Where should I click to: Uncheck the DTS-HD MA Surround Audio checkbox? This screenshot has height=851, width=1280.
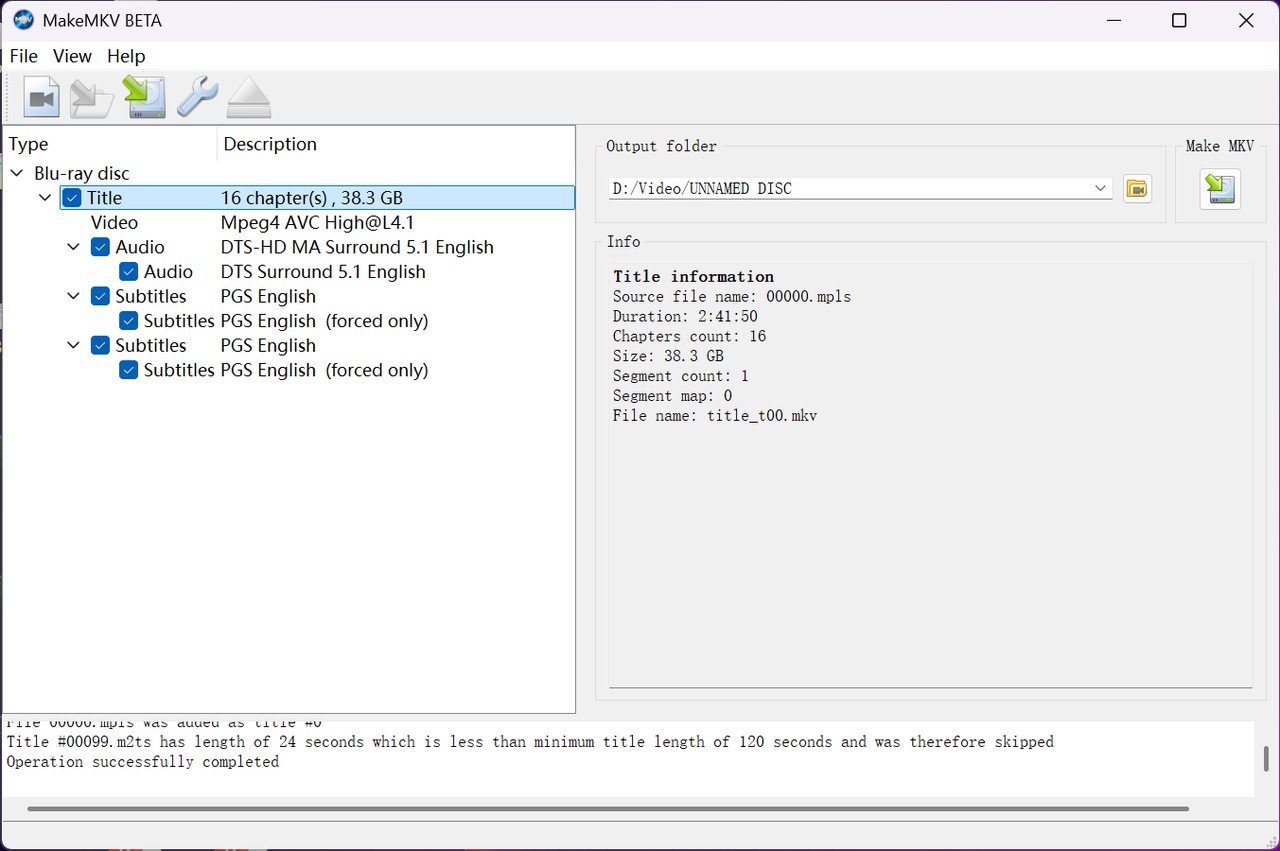[100, 247]
